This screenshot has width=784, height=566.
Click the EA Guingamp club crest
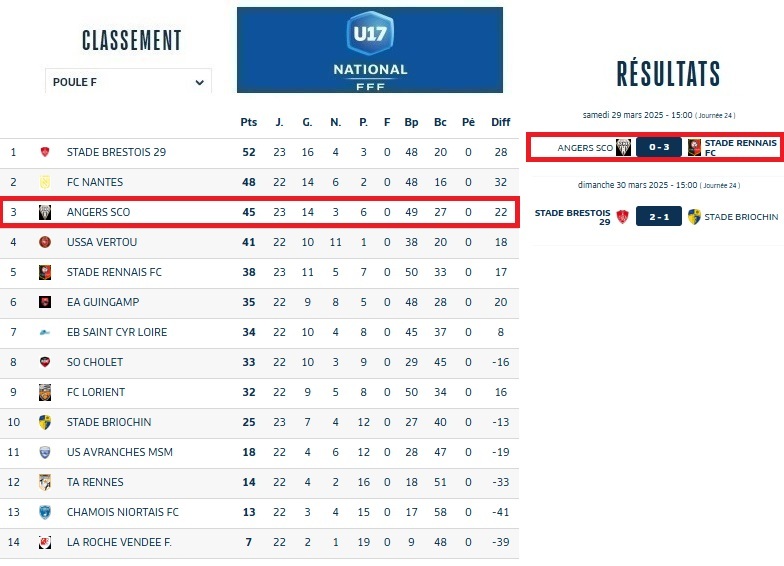[x=45, y=302]
